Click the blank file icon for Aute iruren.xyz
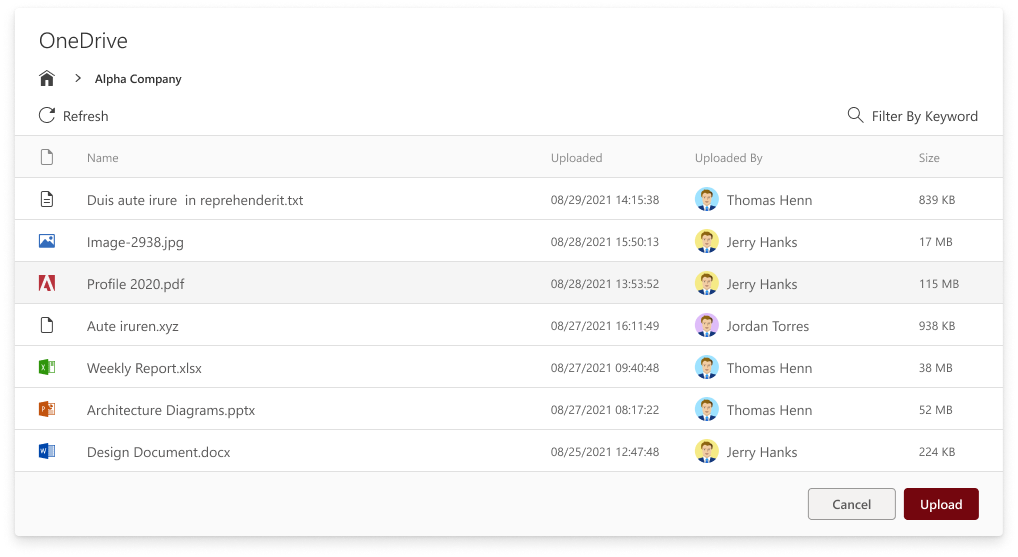The image size is (1018, 557). [x=47, y=326]
